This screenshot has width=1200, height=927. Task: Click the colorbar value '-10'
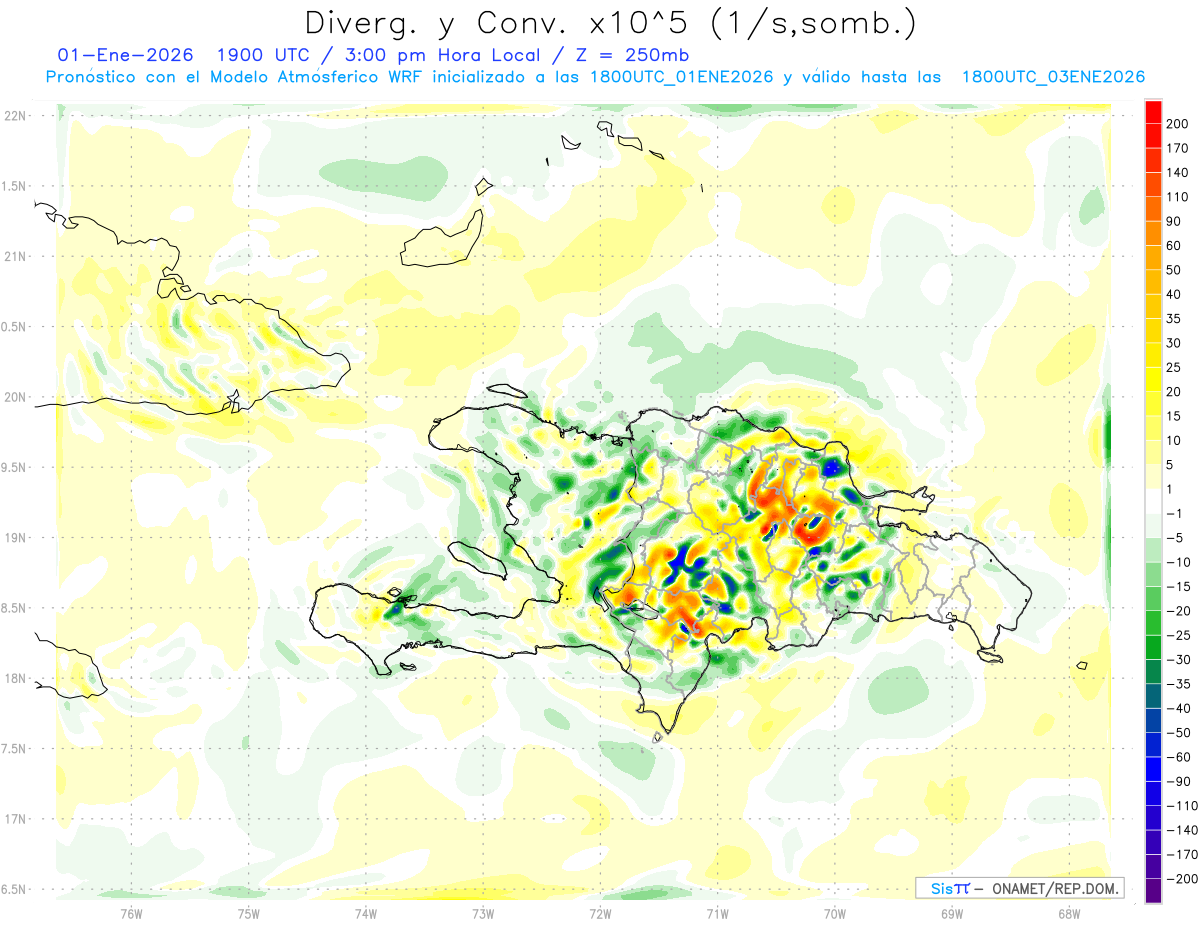[1179, 562]
